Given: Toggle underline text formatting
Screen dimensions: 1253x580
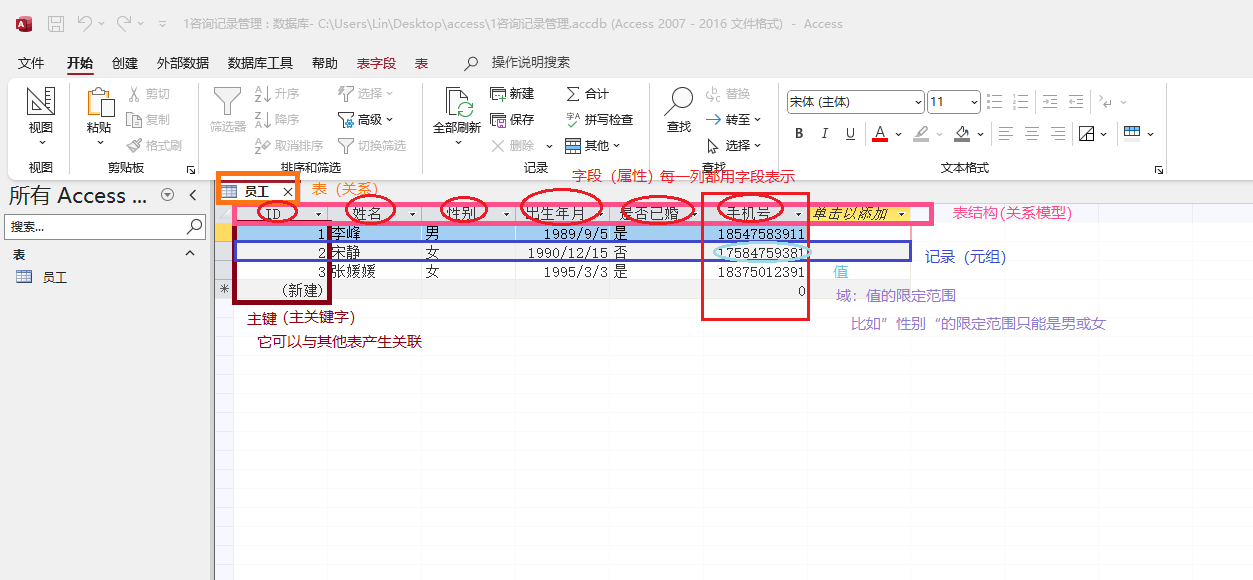Looking at the screenshot, I should (850, 134).
